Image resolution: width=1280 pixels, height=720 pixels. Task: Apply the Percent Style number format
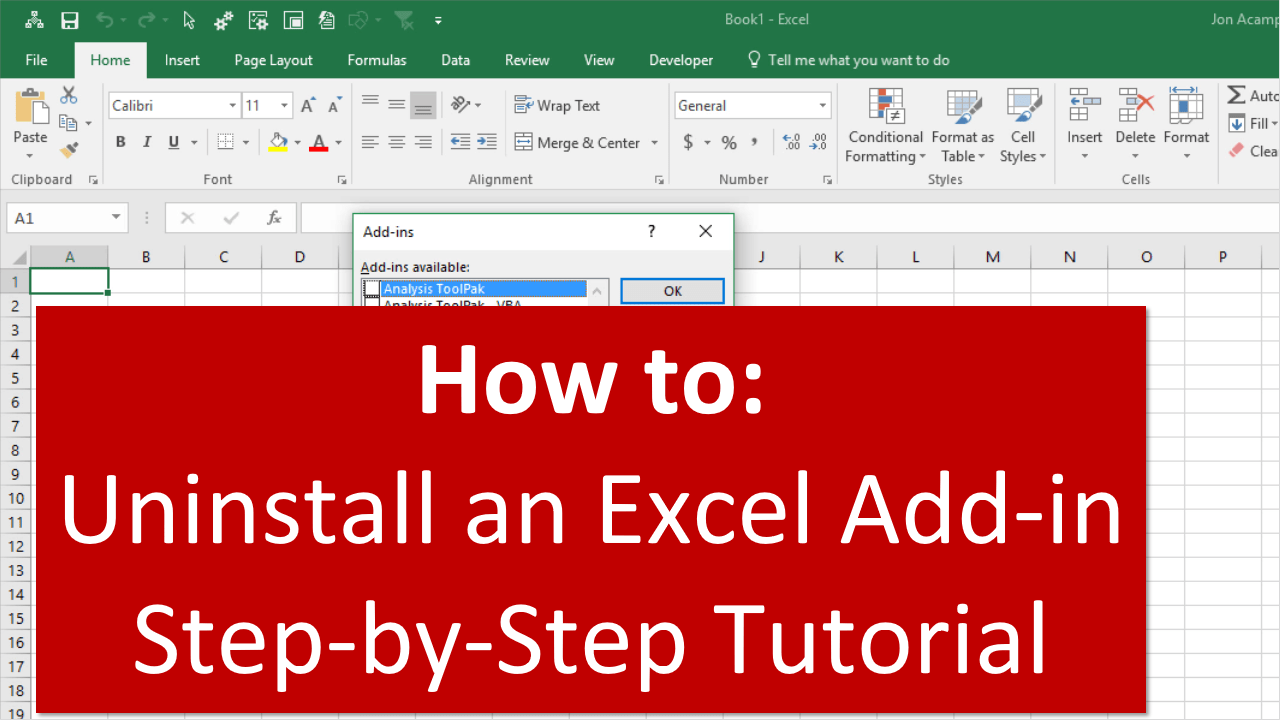tap(729, 142)
